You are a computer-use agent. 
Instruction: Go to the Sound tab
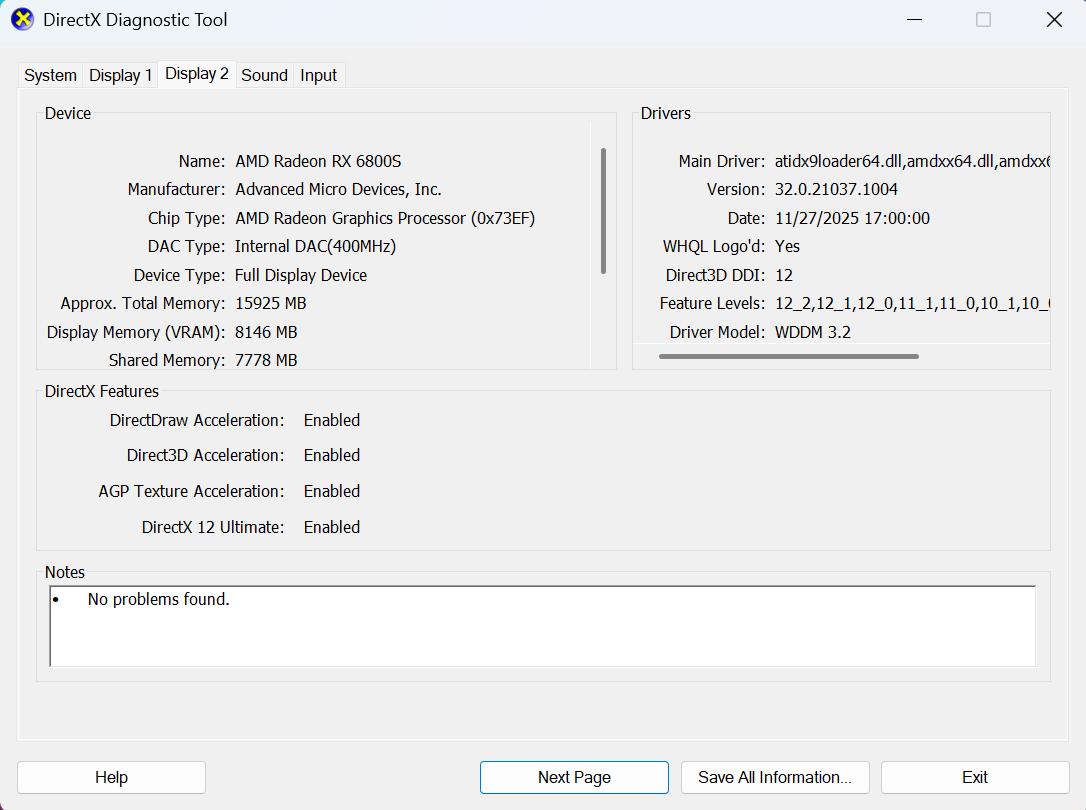tap(264, 75)
